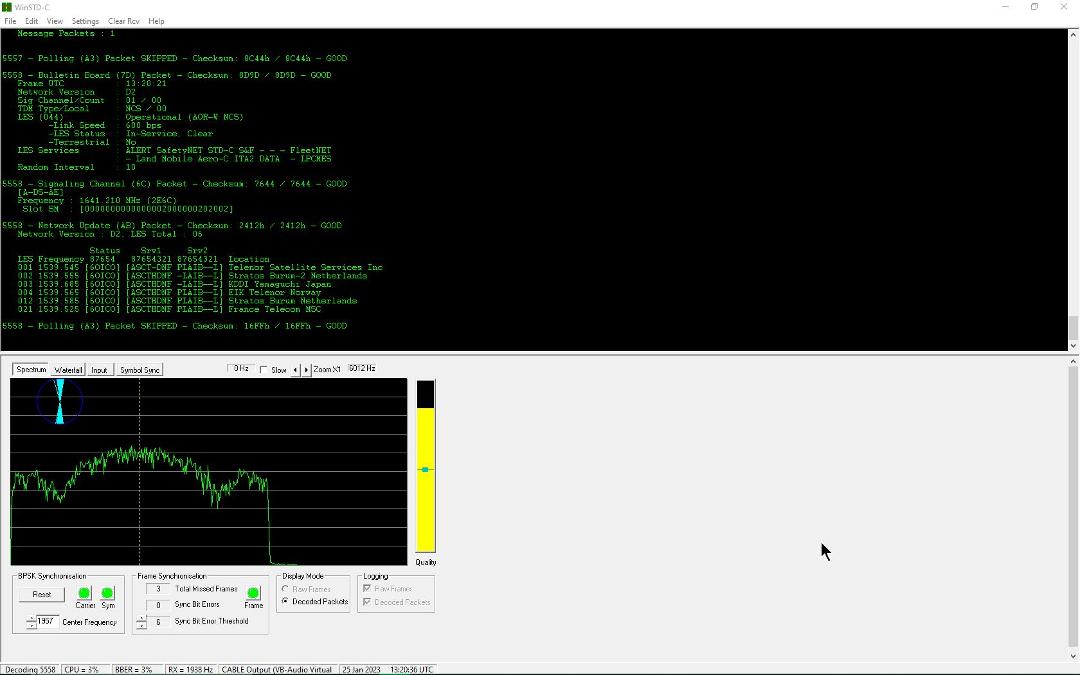1080x675 pixels.
Task: Switch to the Waterfall tab
Action: coord(68,371)
